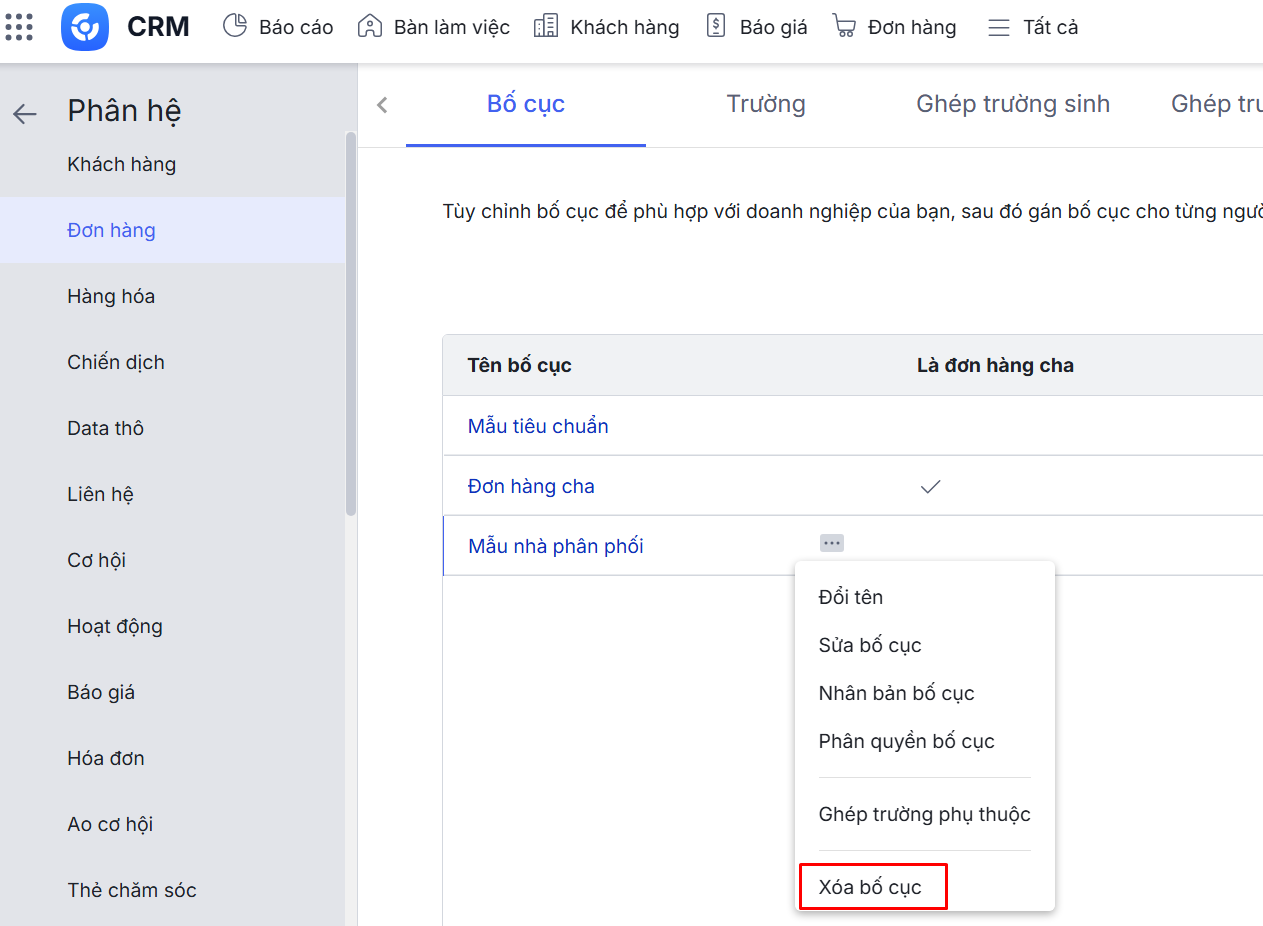Open Đơn hàng cart in top navigation
Screen dimensions: 1263x926
894,27
